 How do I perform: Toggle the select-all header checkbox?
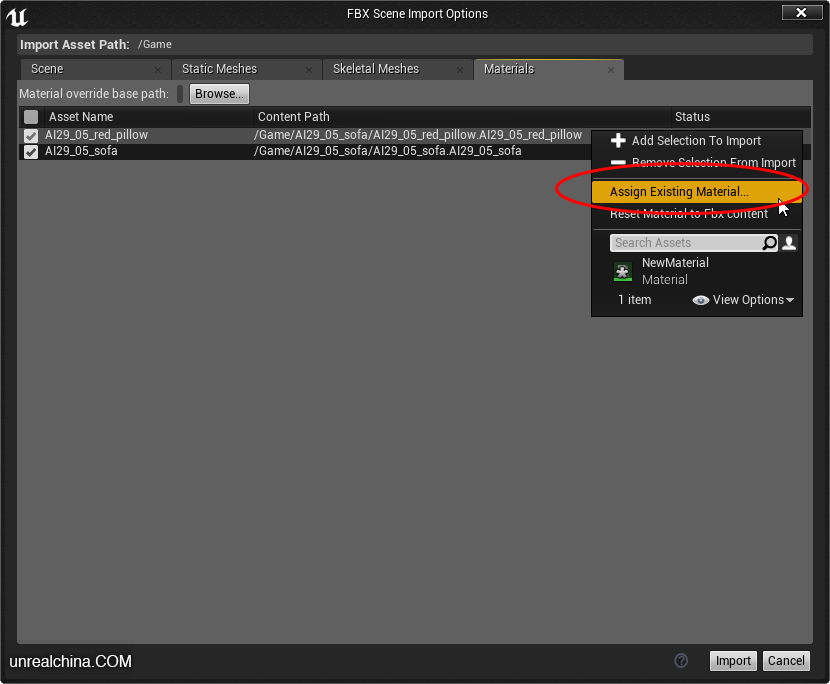pyautogui.click(x=31, y=117)
